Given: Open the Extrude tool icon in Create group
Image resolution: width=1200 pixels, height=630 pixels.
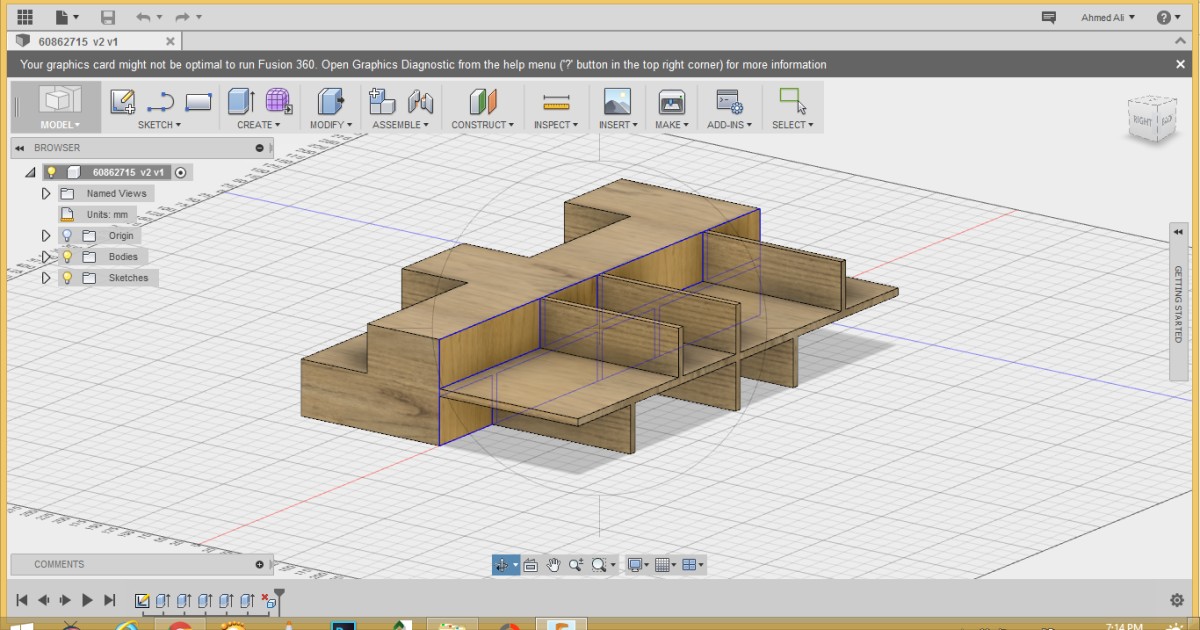Looking at the screenshot, I should pyautogui.click(x=240, y=100).
